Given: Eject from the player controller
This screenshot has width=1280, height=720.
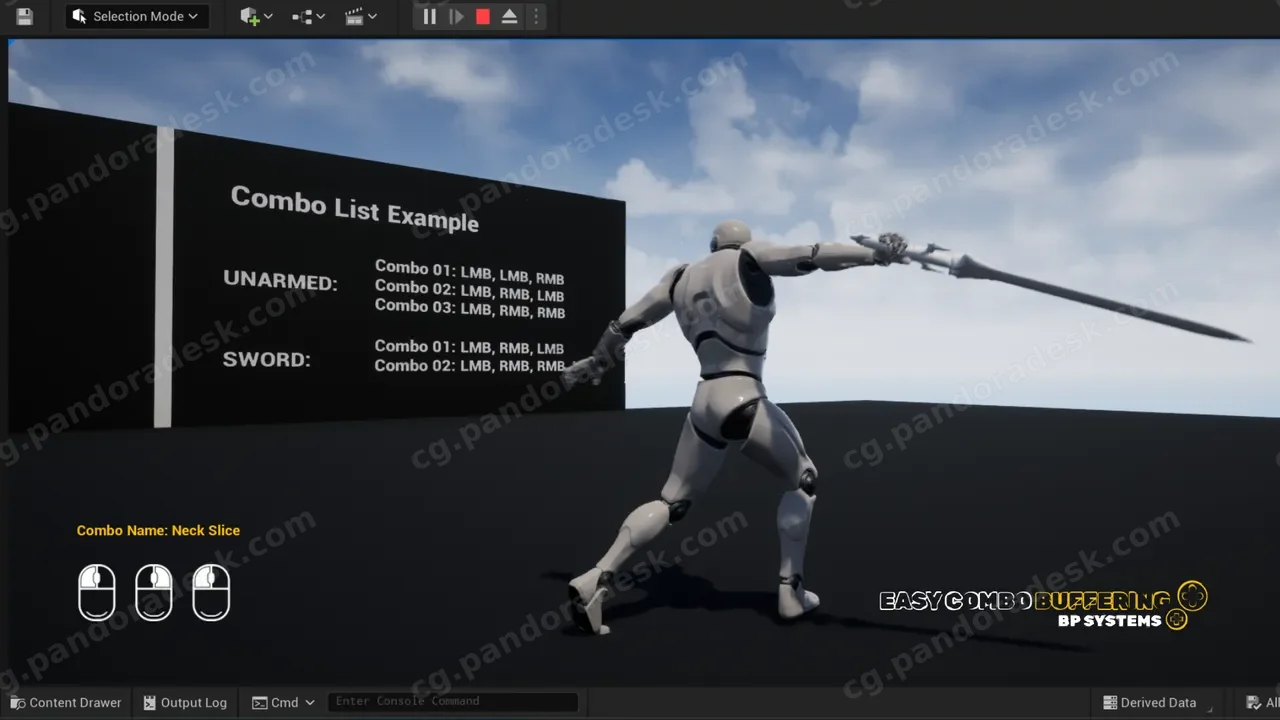Looking at the screenshot, I should (509, 16).
